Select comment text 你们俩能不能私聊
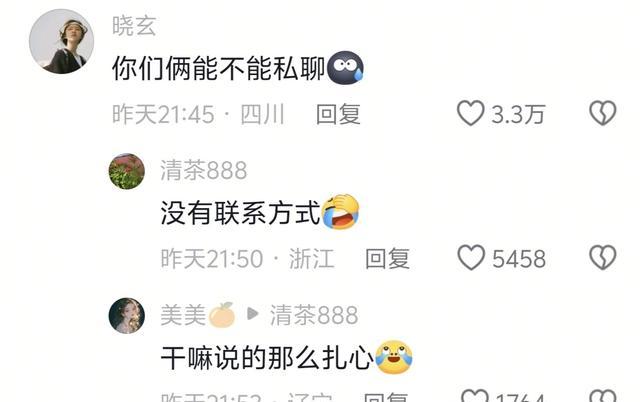 pyautogui.click(x=219, y=68)
